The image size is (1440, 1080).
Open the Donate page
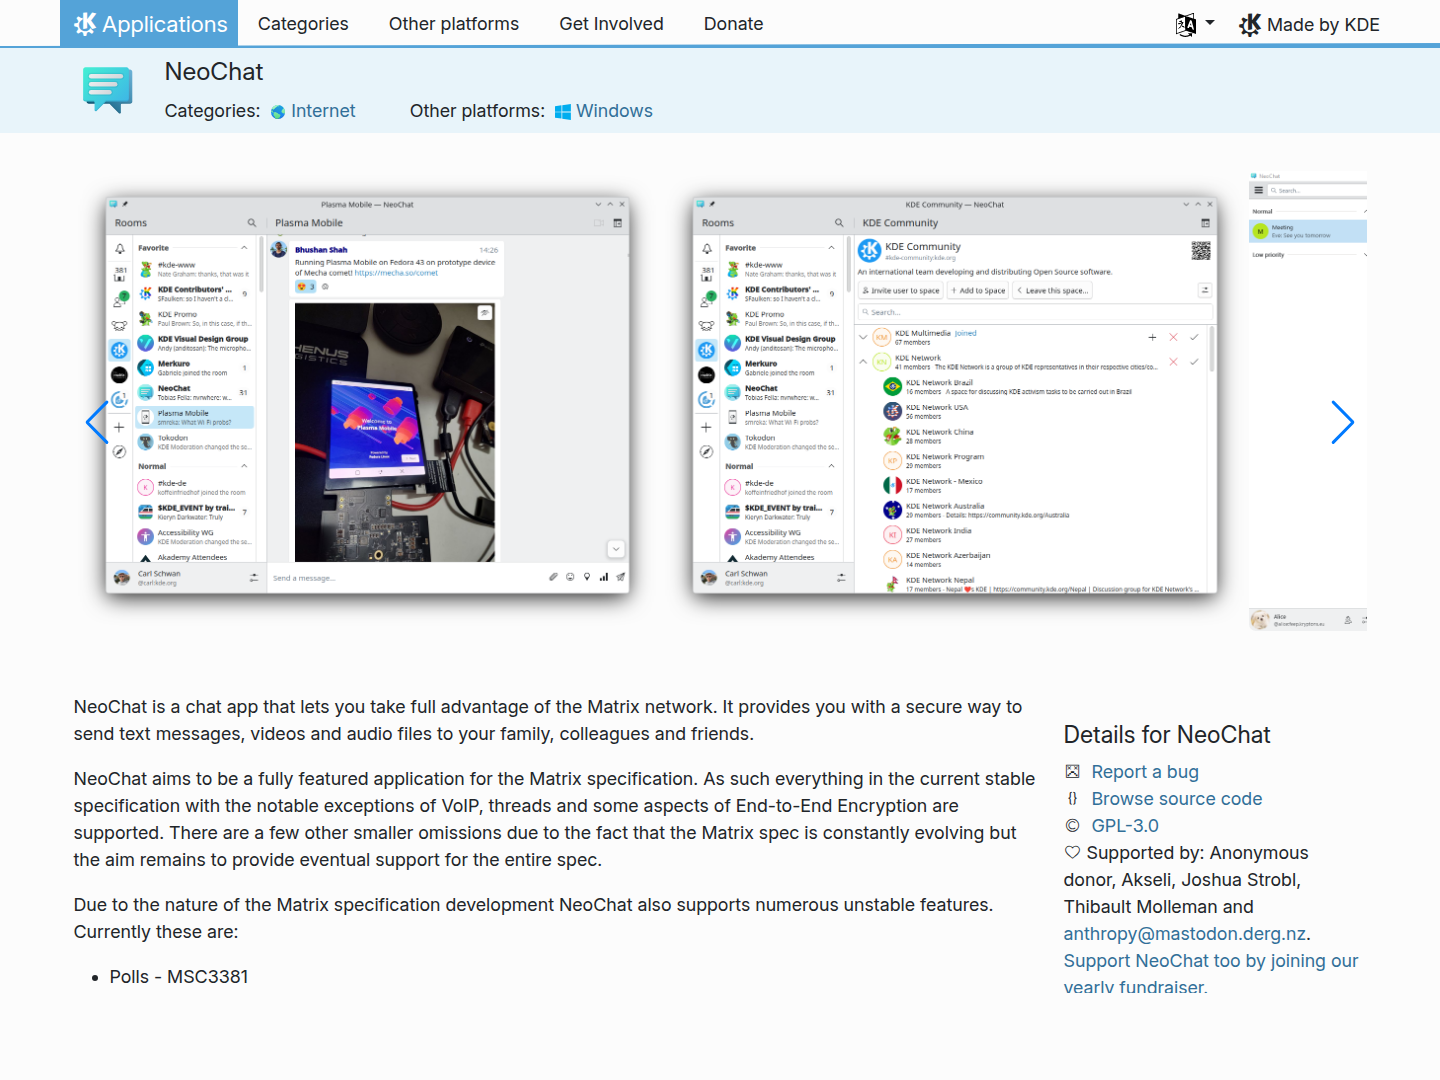pos(733,24)
